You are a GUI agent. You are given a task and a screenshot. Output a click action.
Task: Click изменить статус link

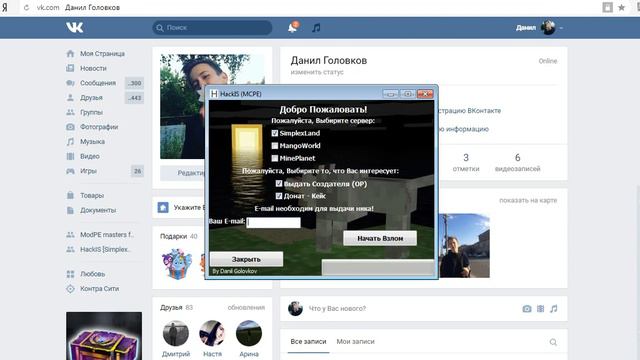coord(317,72)
